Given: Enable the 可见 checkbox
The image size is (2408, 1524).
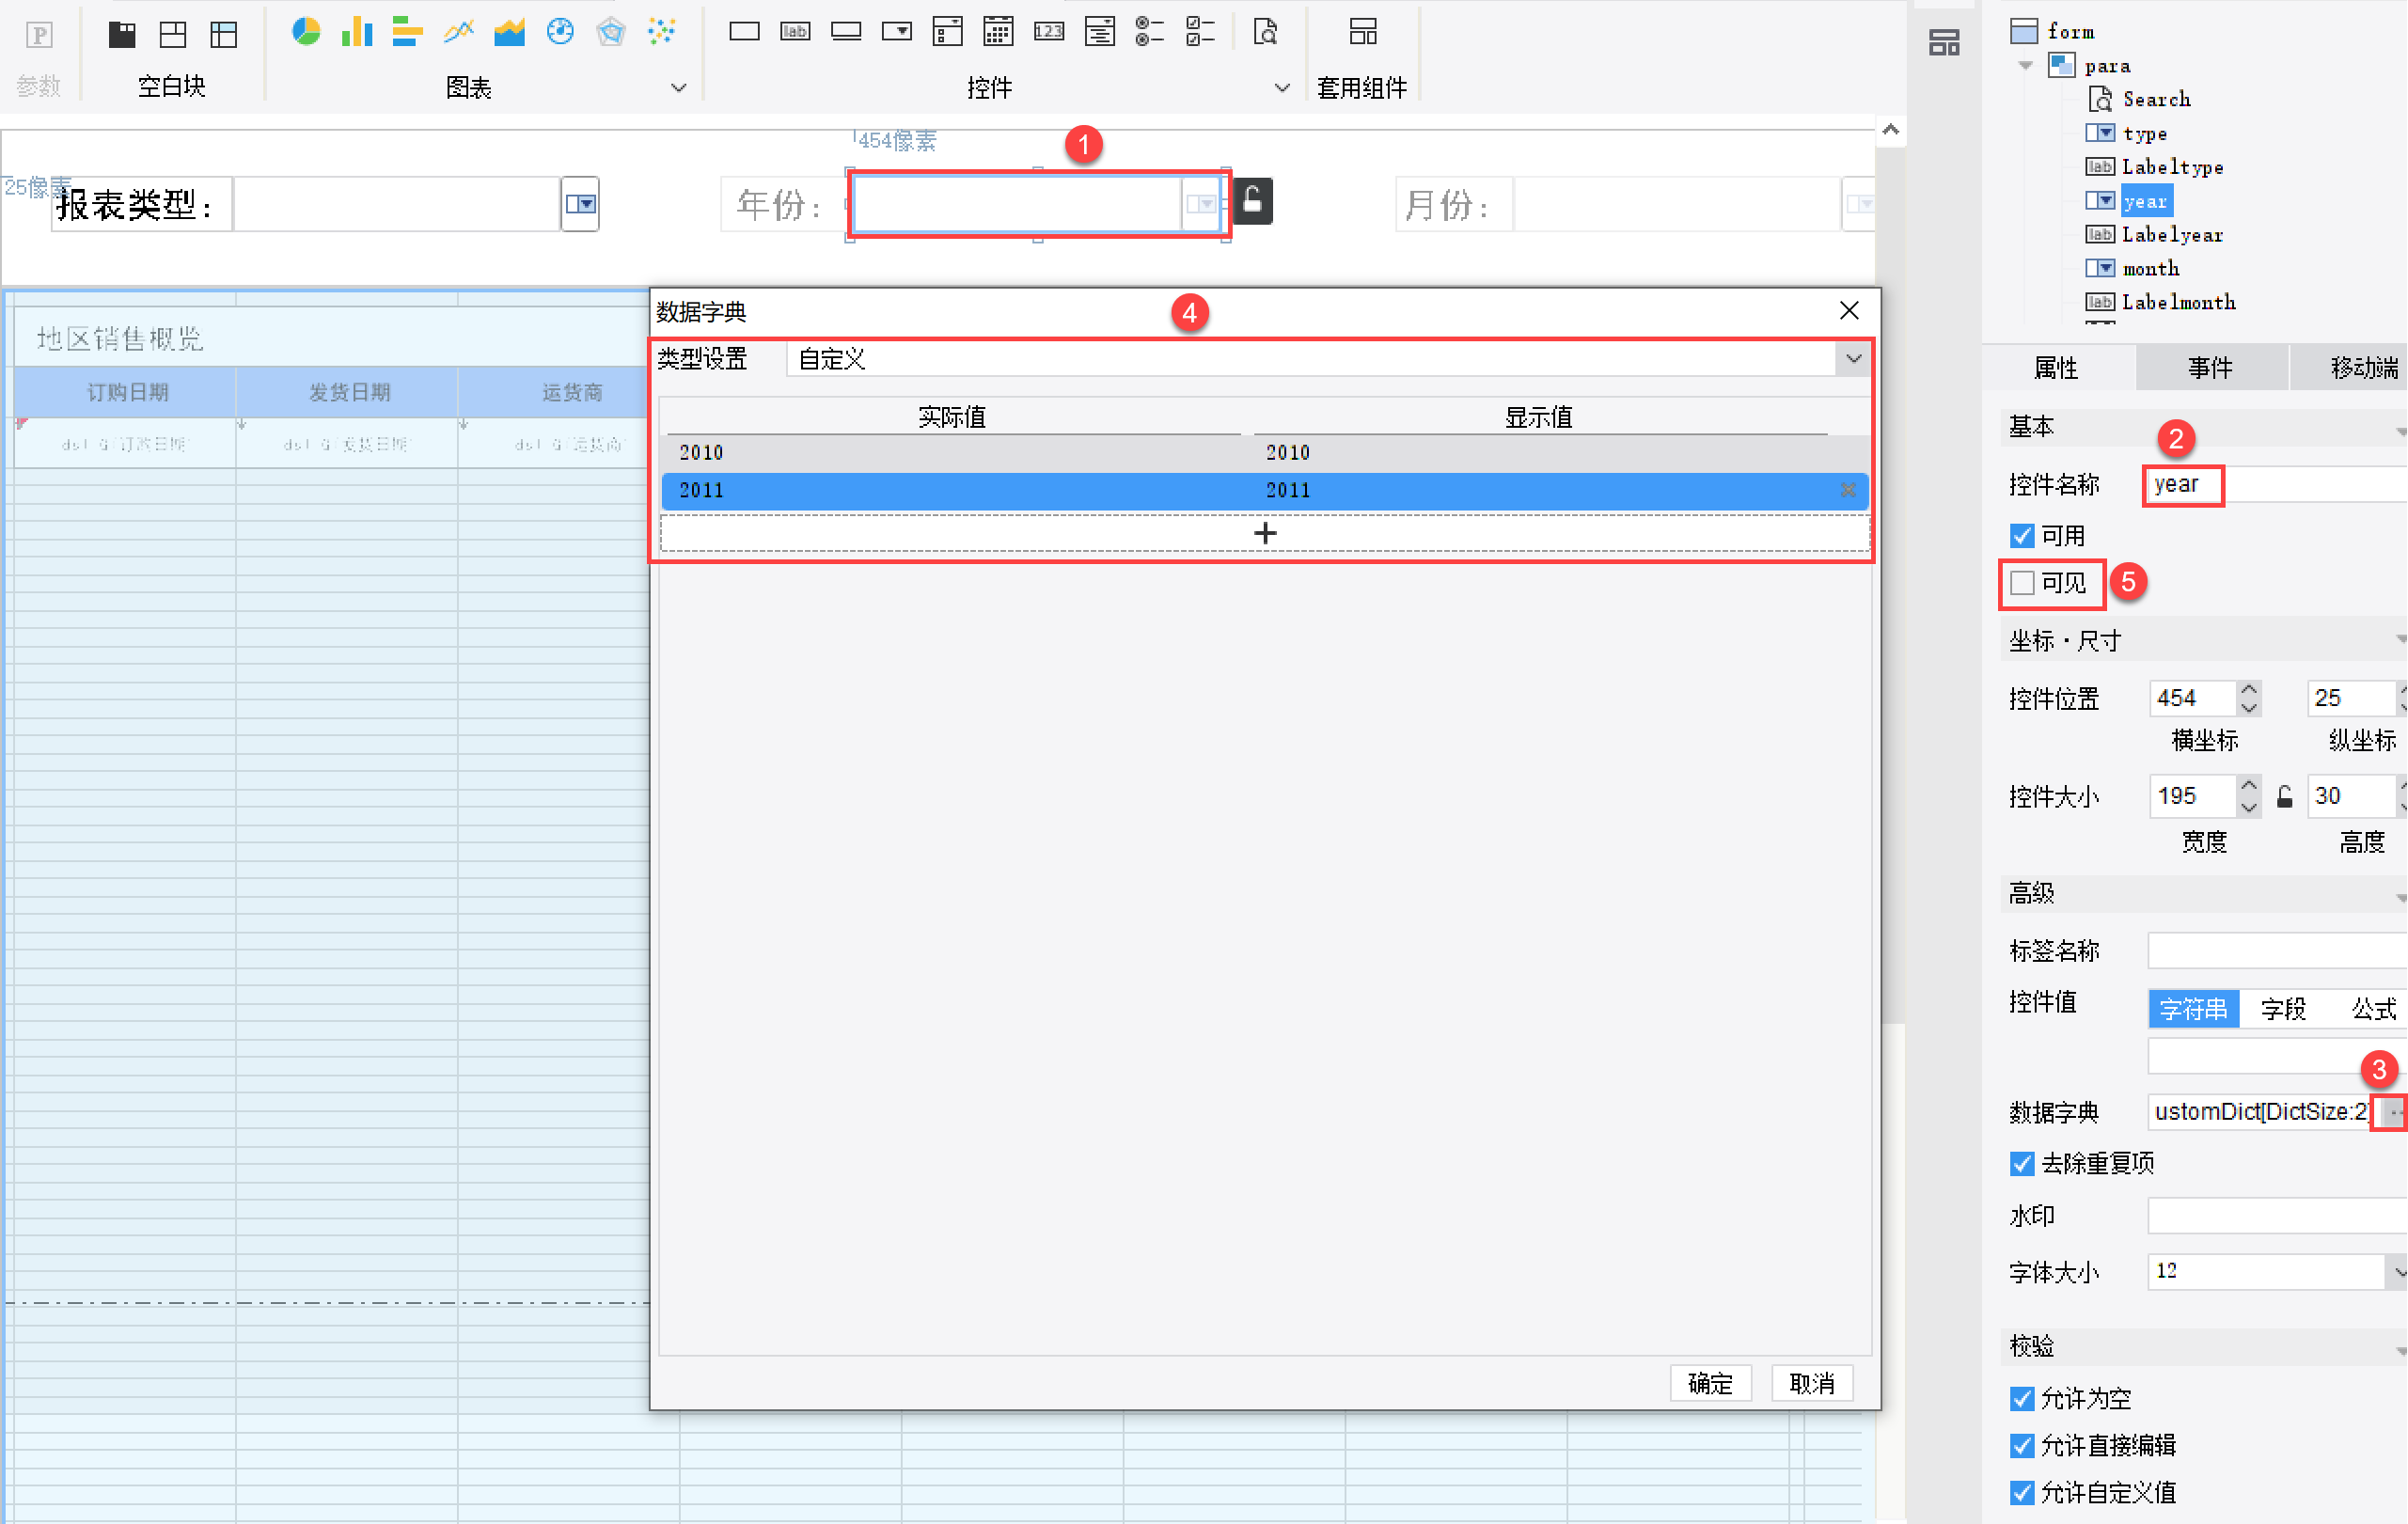Looking at the screenshot, I should point(2022,583).
